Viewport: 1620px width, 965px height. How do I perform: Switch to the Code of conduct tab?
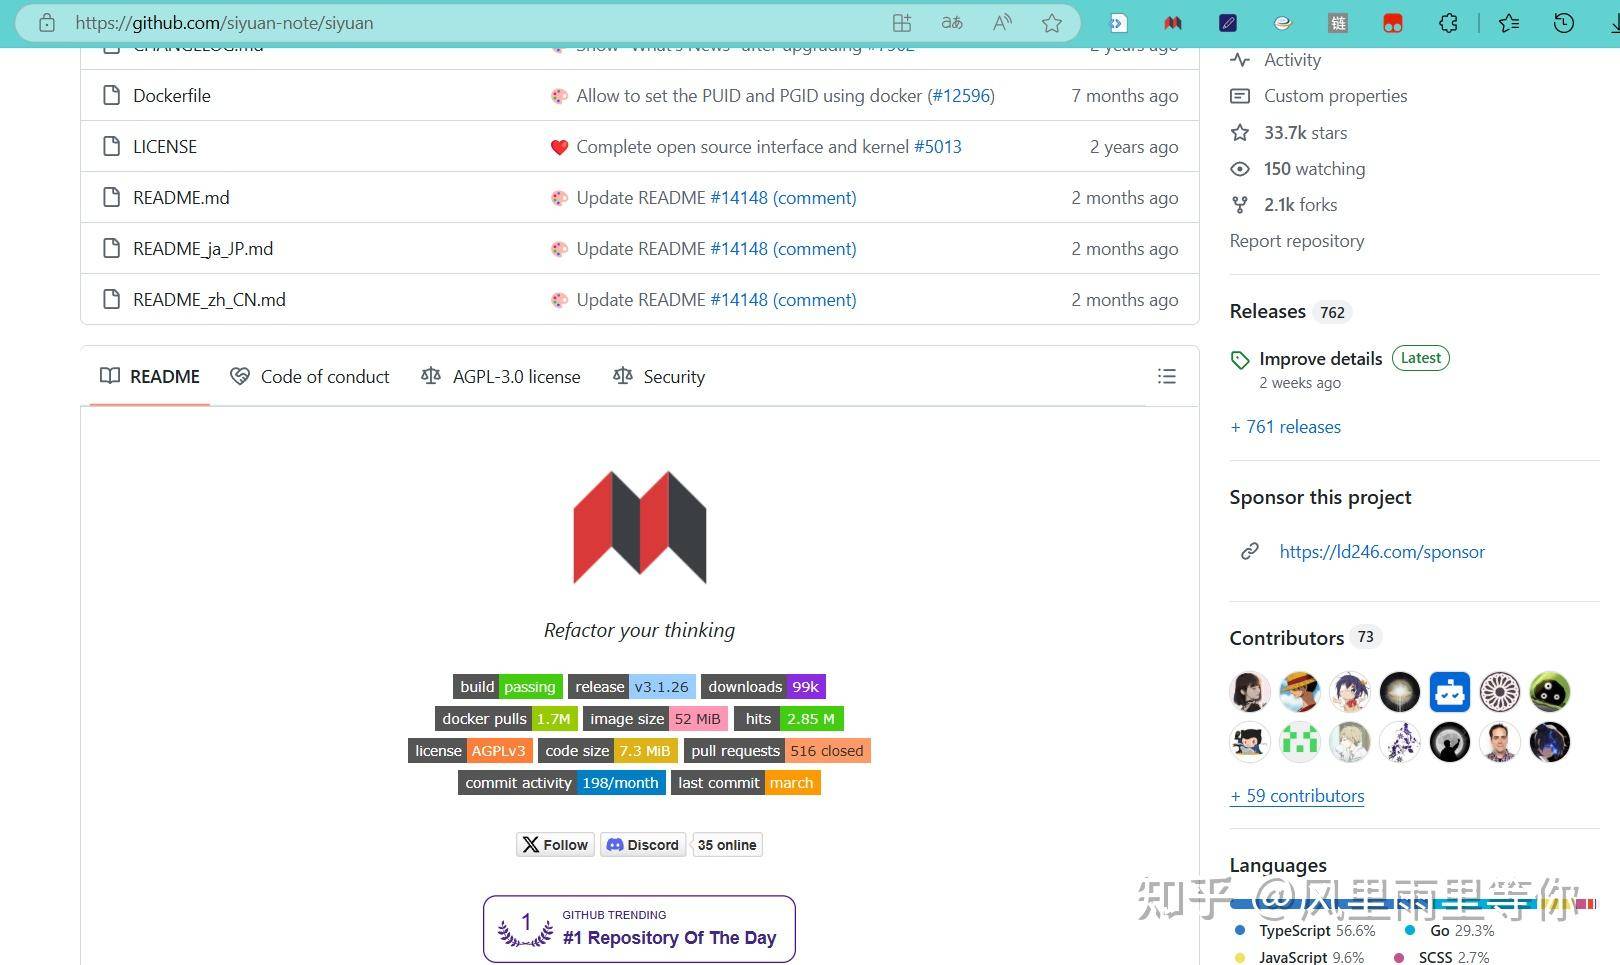click(310, 376)
